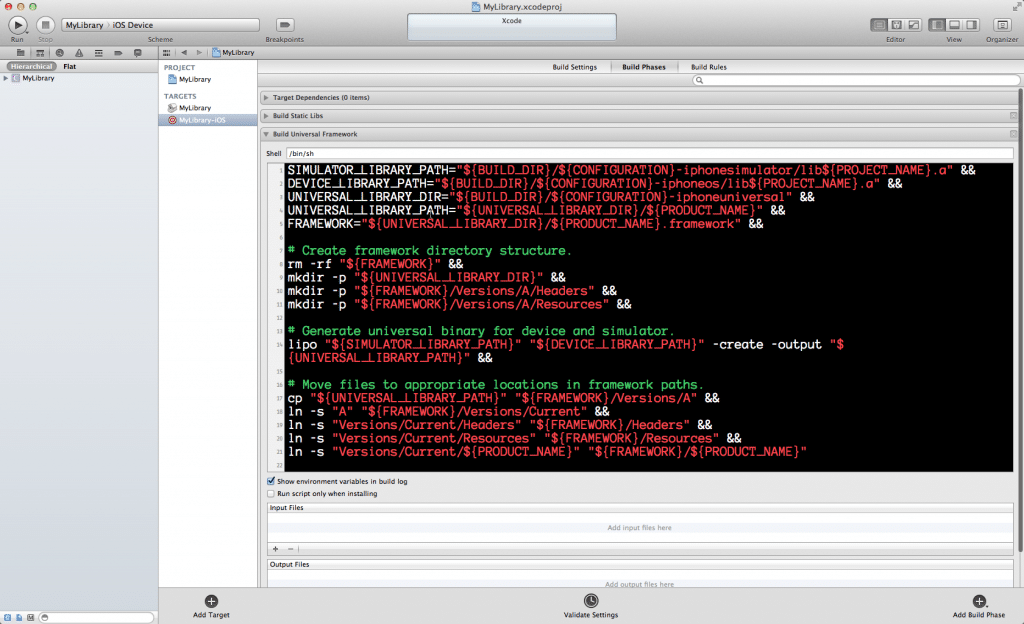This screenshot has width=1024, height=624.
Task: Filter symbols to project-defined only
Action: 19,617
